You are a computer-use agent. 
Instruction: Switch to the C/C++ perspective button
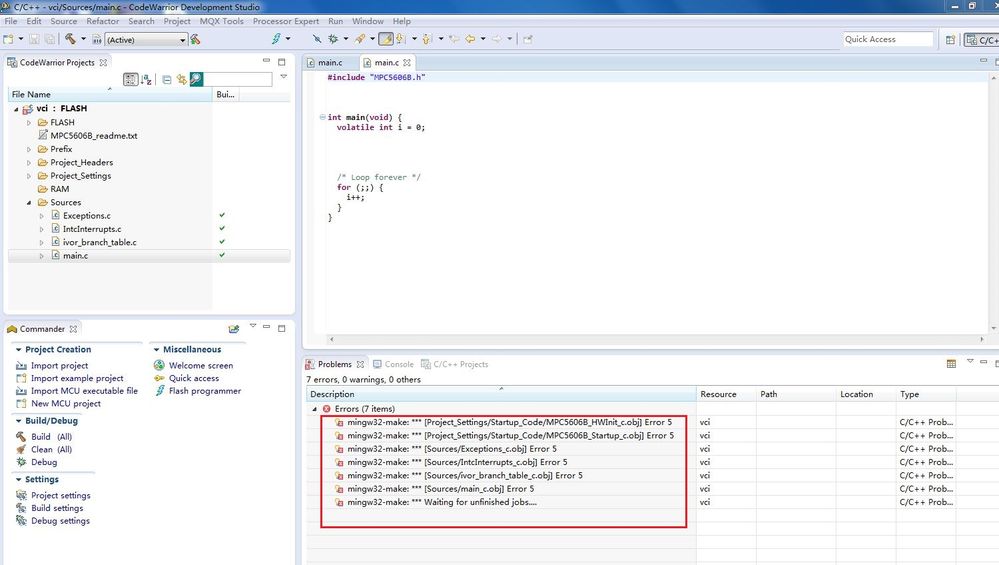click(x=981, y=39)
